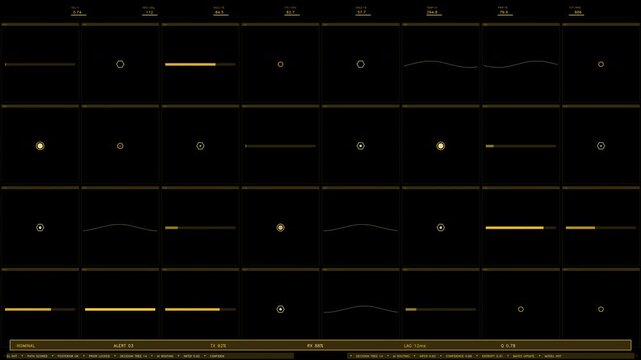Toggle the dotted hexagon in row four, column four
This screenshot has width=641, height=360.
click(x=280, y=309)
